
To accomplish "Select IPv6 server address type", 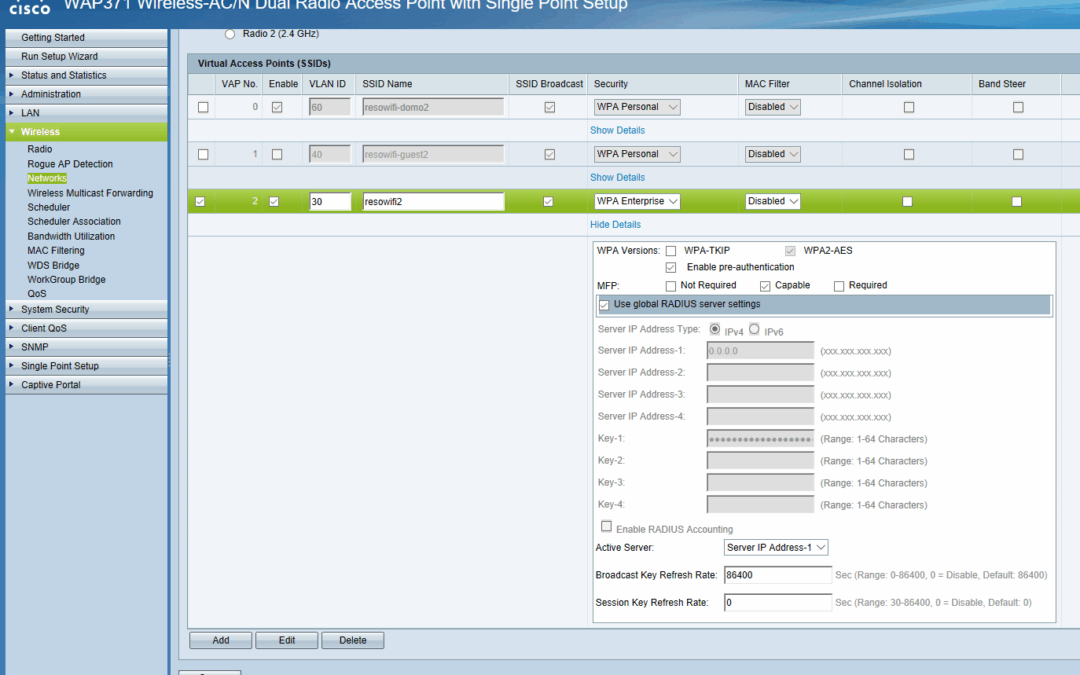I will tap(754, 329).
